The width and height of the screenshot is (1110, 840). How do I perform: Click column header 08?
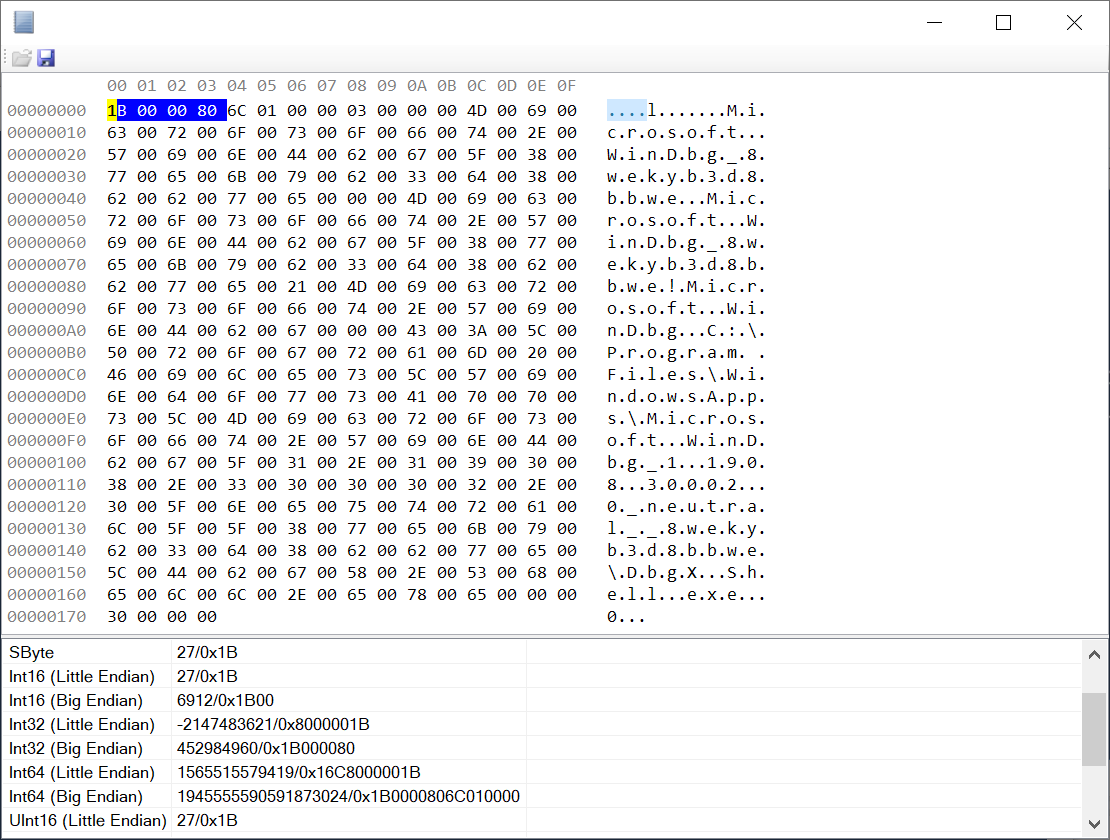tap(357, 86)
